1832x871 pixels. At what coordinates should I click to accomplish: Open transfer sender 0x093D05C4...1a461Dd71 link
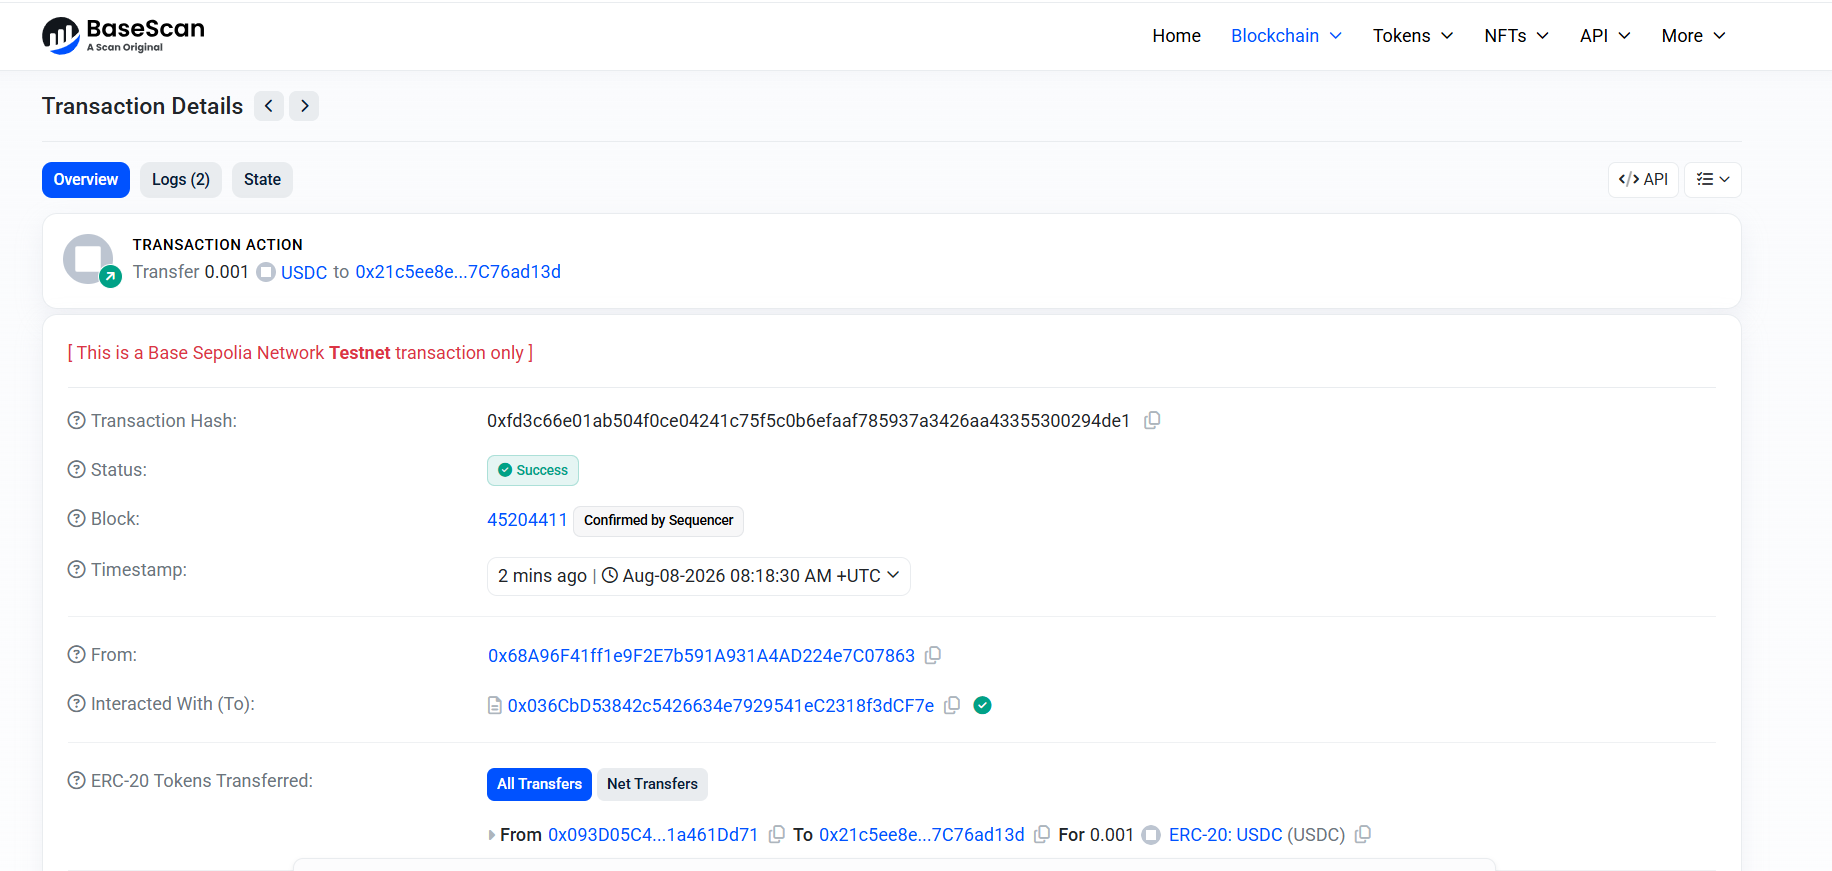[x=653, y=835]
